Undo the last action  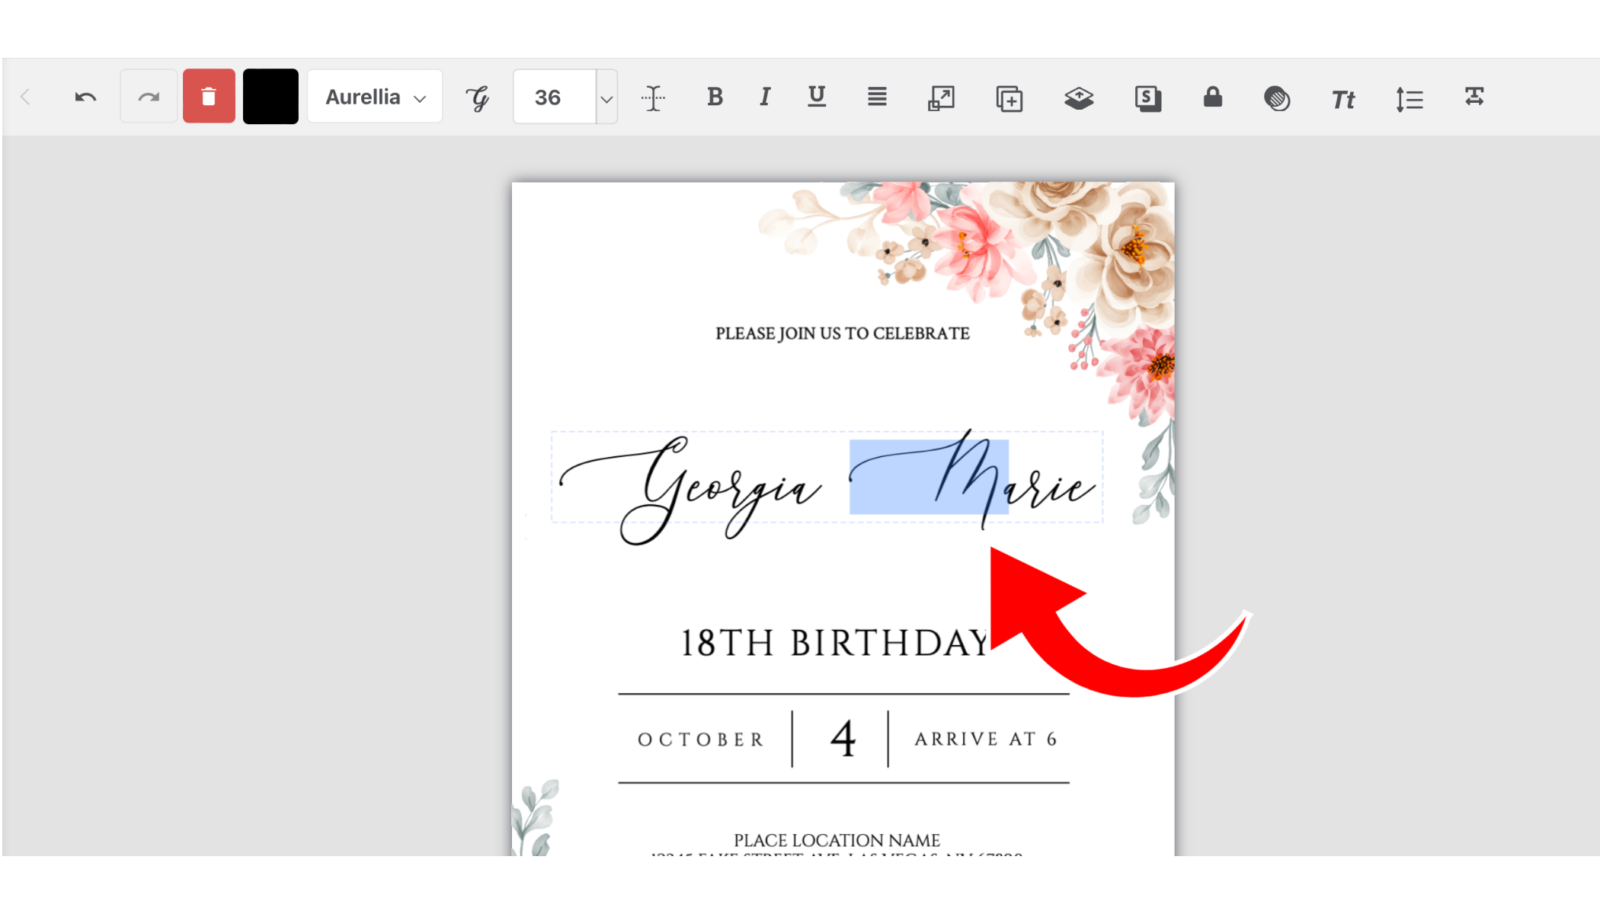coord(86,97)
